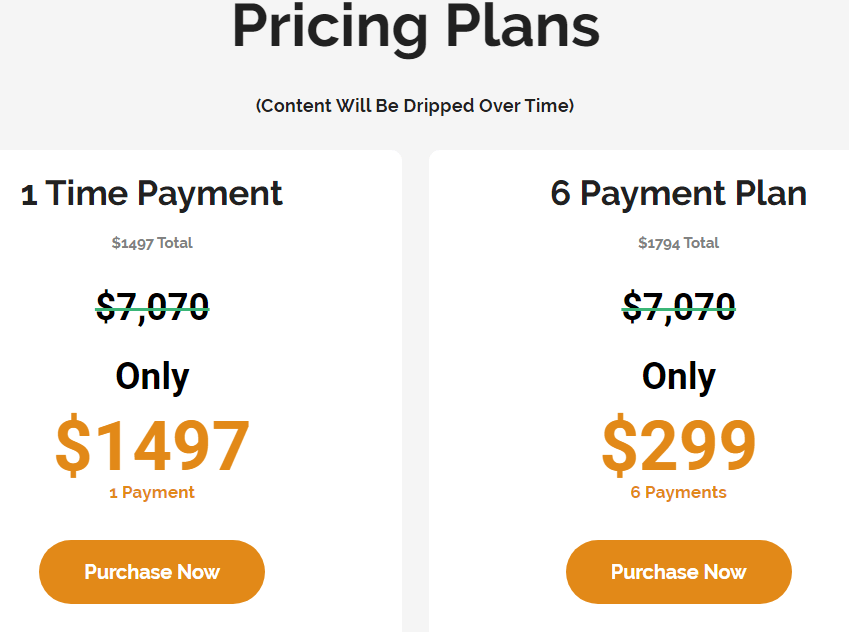This screenshot has height=632, width=849.
Task: Click the $1497 Total gray label
Action: [152, 243]
